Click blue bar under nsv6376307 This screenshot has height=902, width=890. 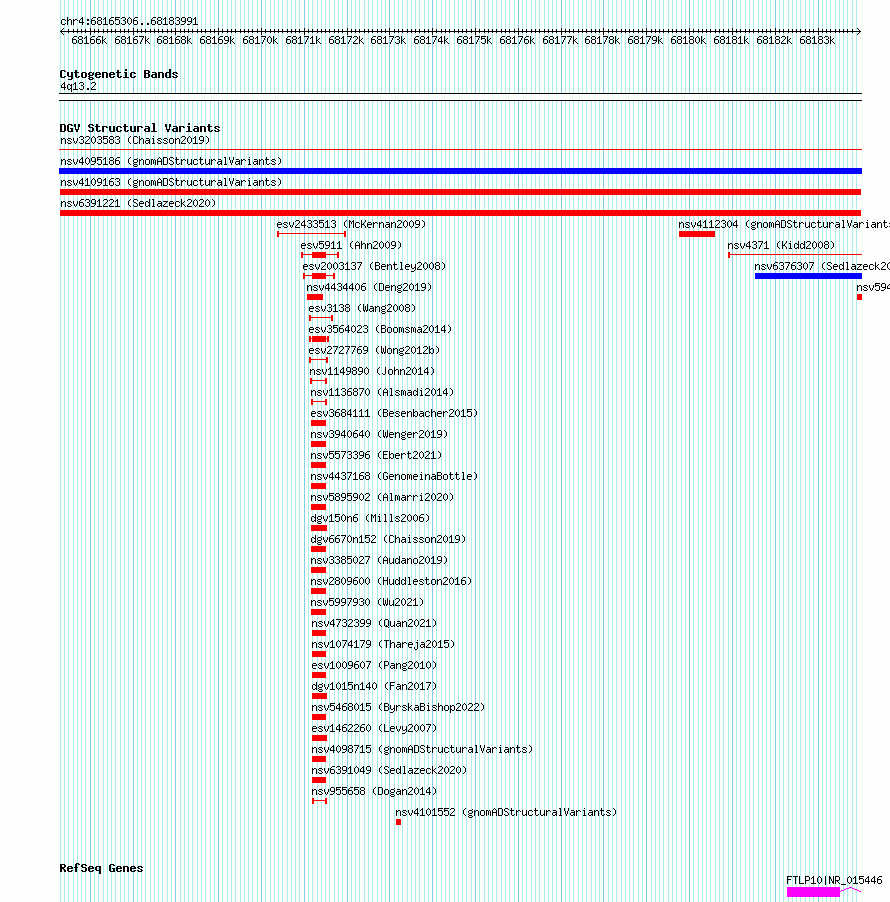(808, 276)
